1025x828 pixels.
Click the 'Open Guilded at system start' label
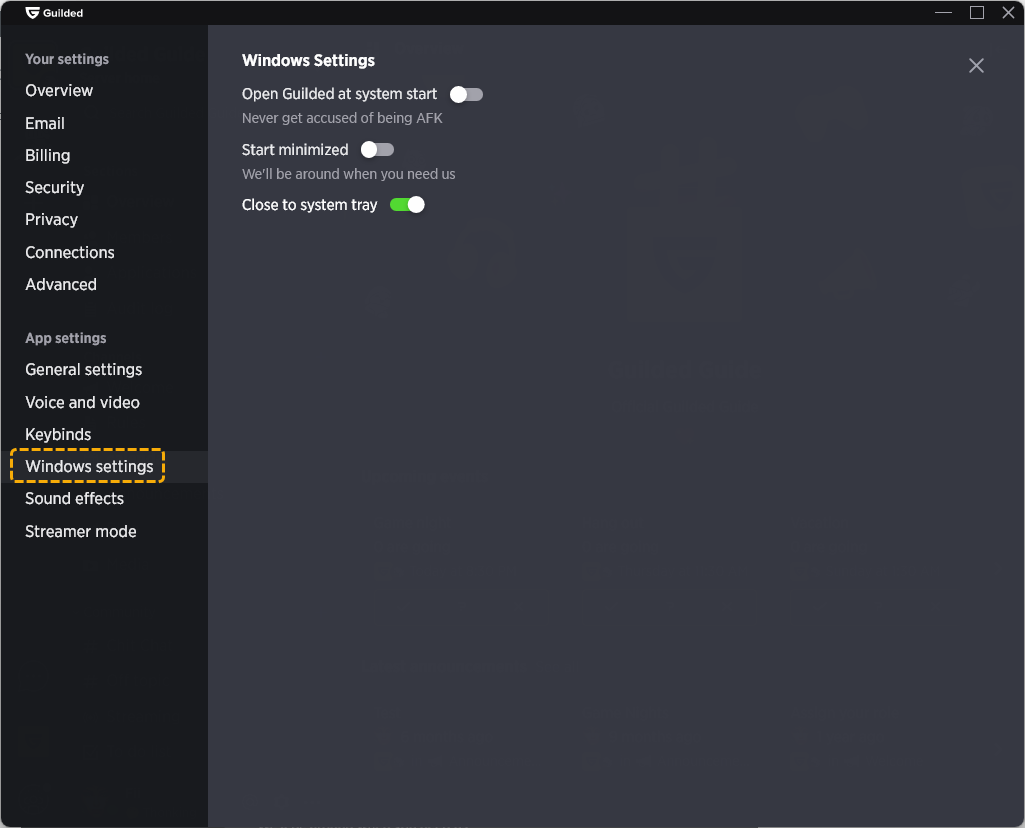tap(339, 94)
